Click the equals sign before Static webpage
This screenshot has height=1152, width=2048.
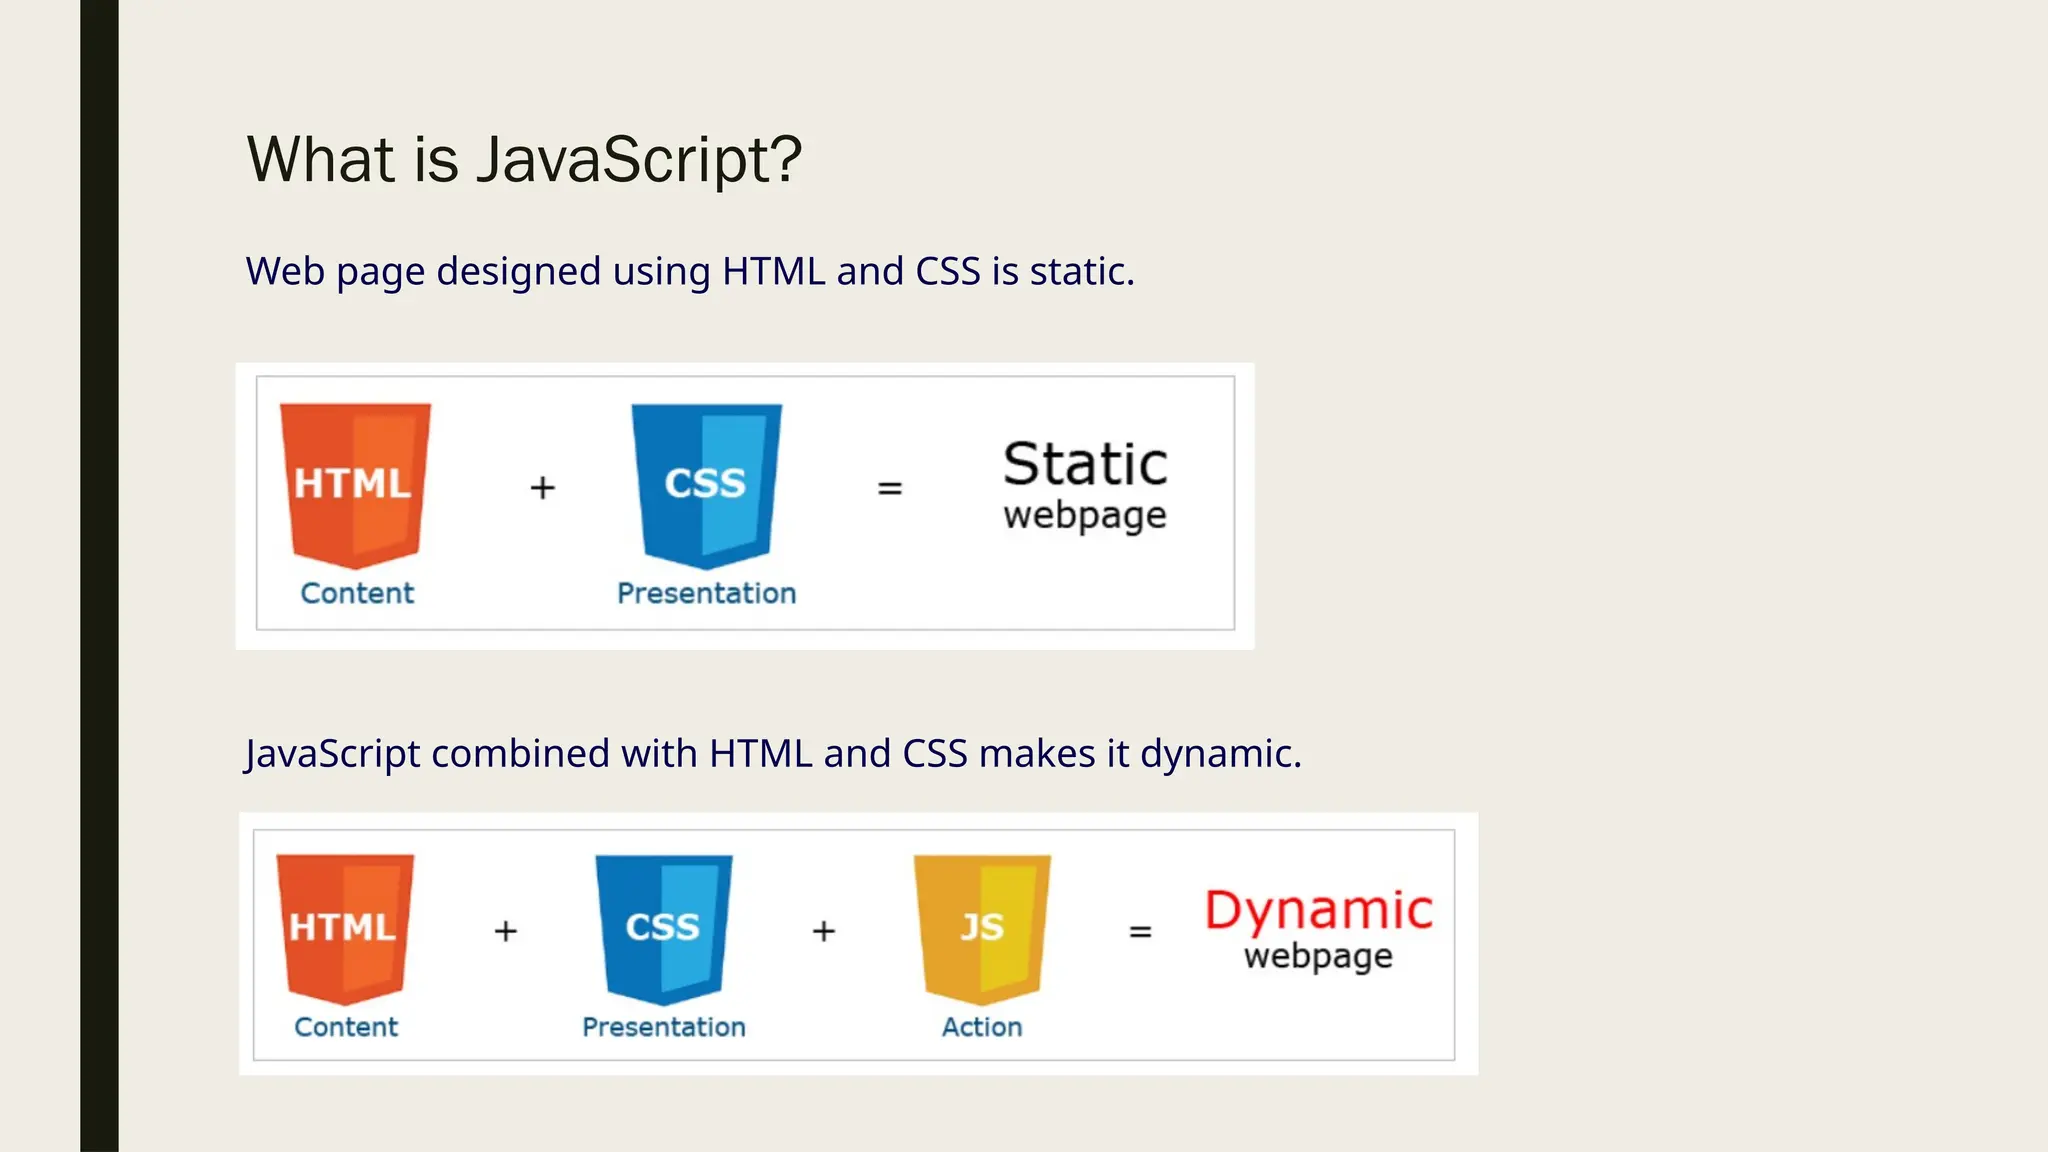point(889,489)
